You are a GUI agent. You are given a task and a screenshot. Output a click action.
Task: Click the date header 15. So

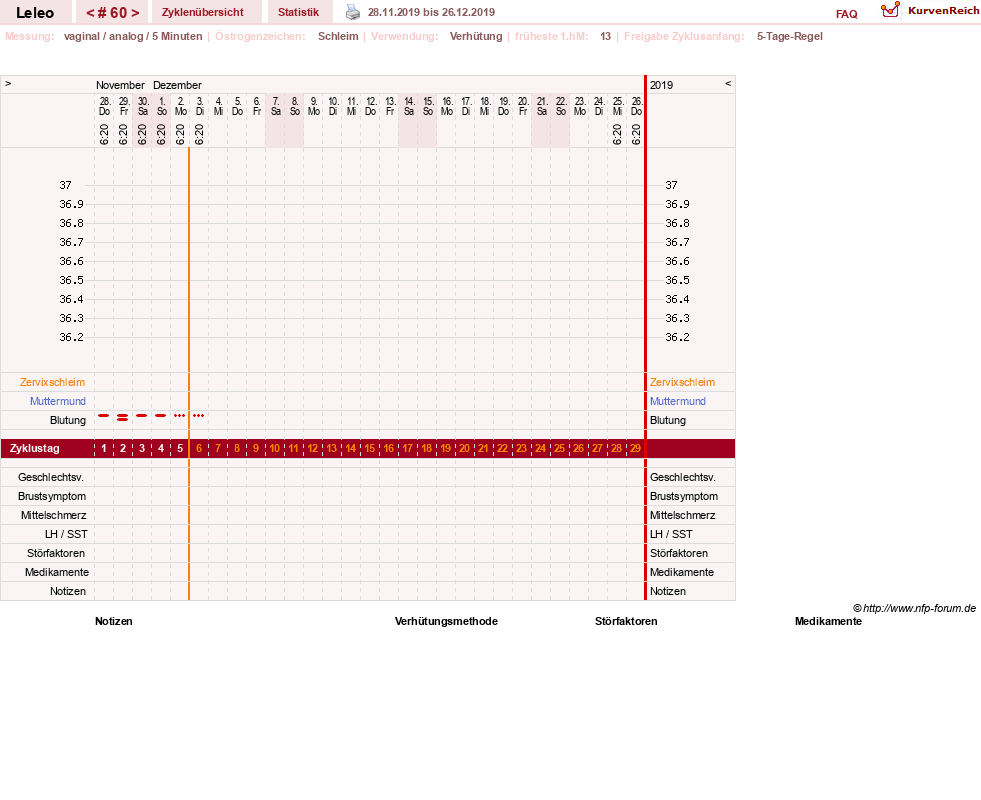428,106
